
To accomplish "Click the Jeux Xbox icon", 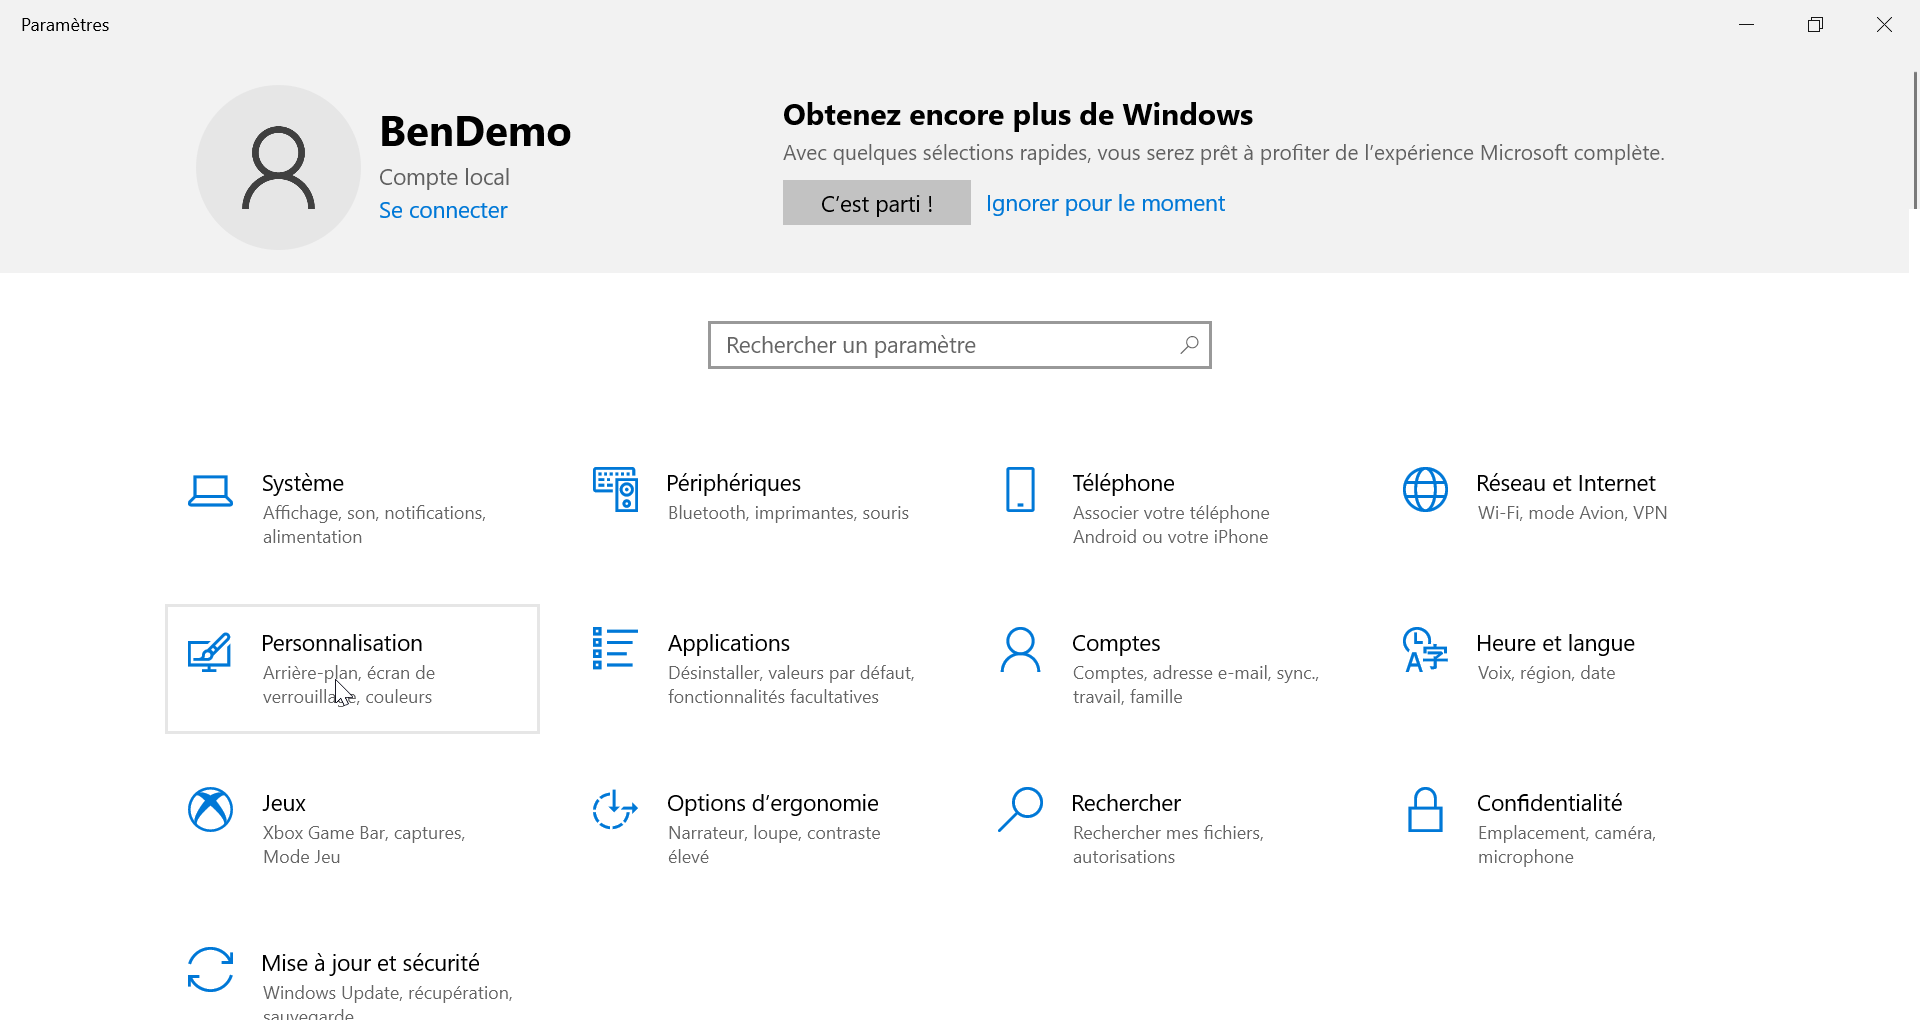I will [x=210, y=810].
